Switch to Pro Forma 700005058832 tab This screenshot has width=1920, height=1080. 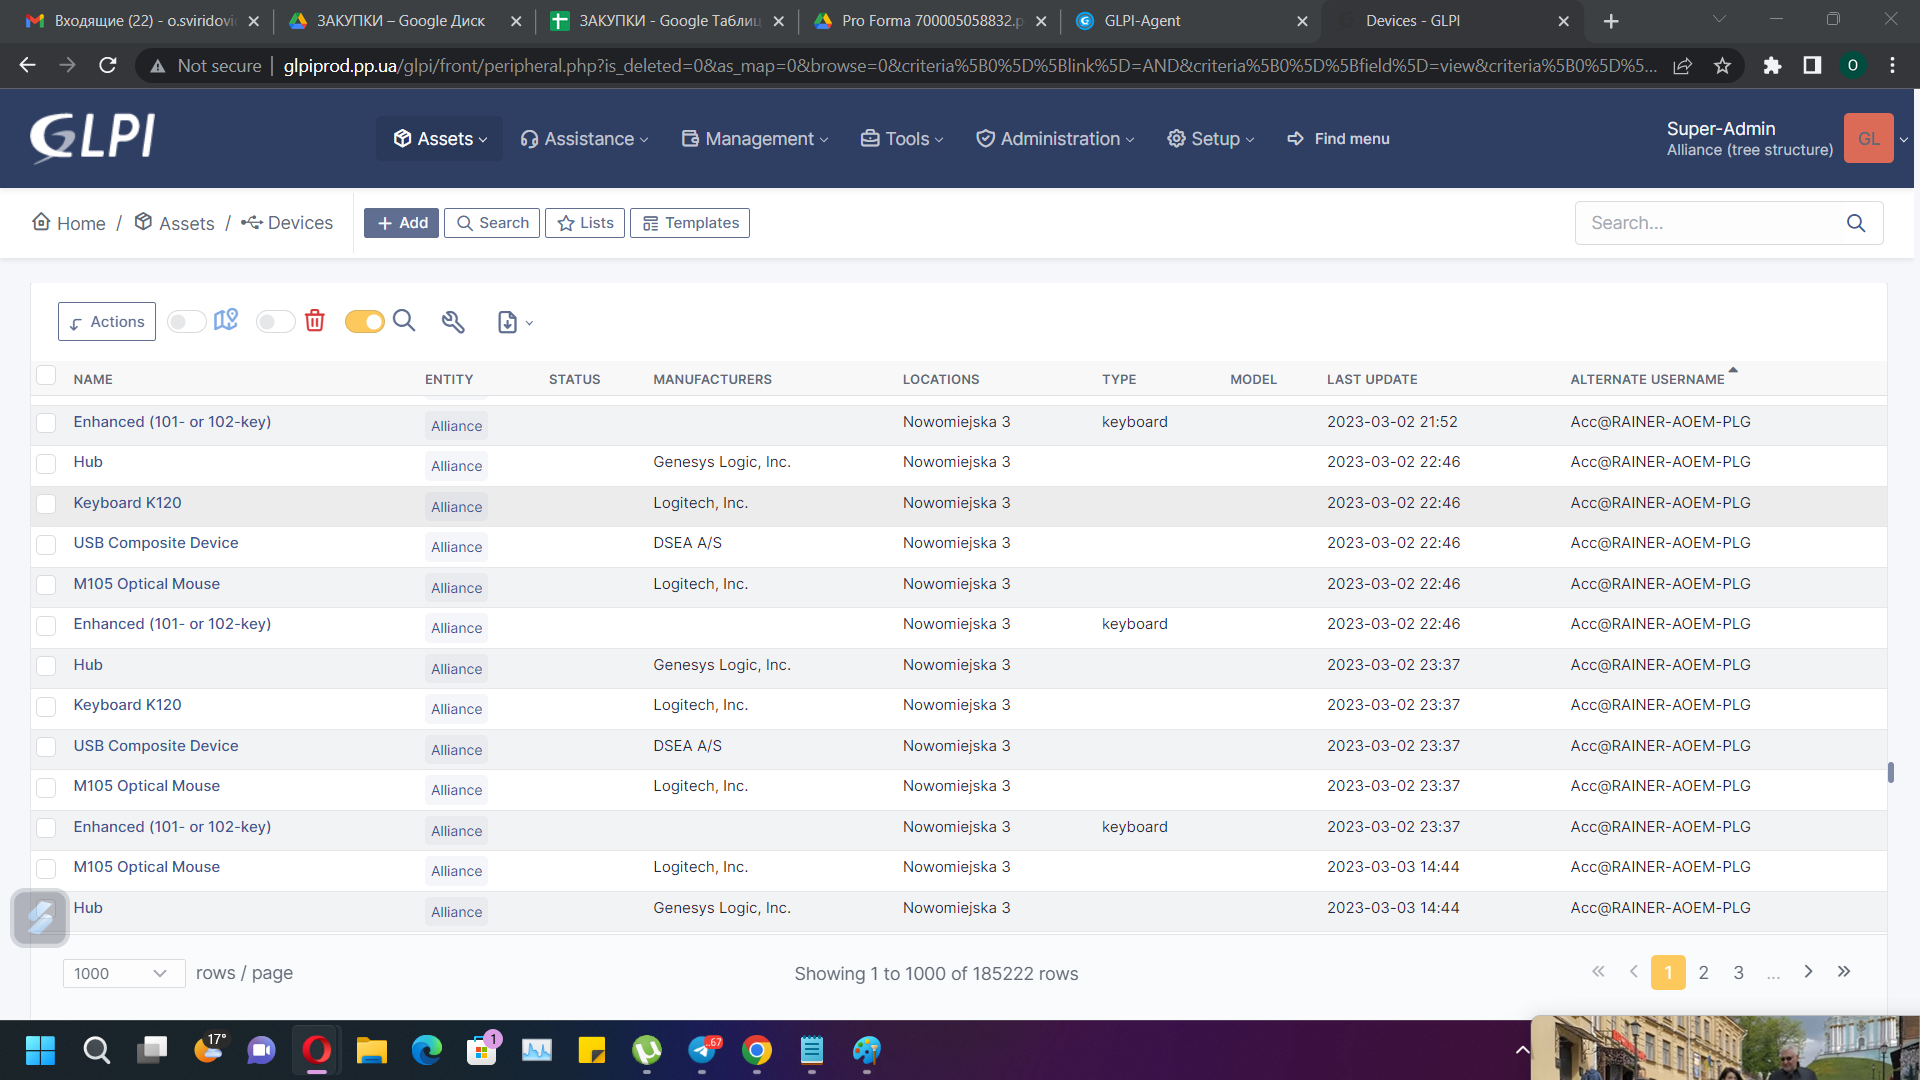pos(930,21)
